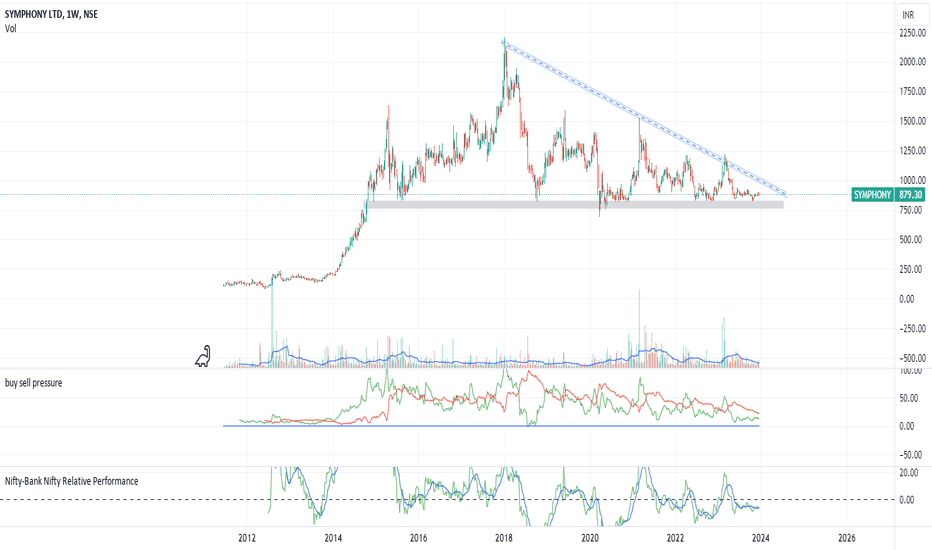Click the 2026 label on time axis

tap(846, 538)
